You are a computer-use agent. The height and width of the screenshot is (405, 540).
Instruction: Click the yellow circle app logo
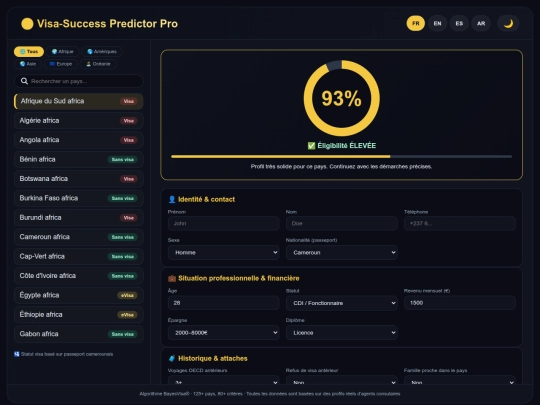point(27,24)
